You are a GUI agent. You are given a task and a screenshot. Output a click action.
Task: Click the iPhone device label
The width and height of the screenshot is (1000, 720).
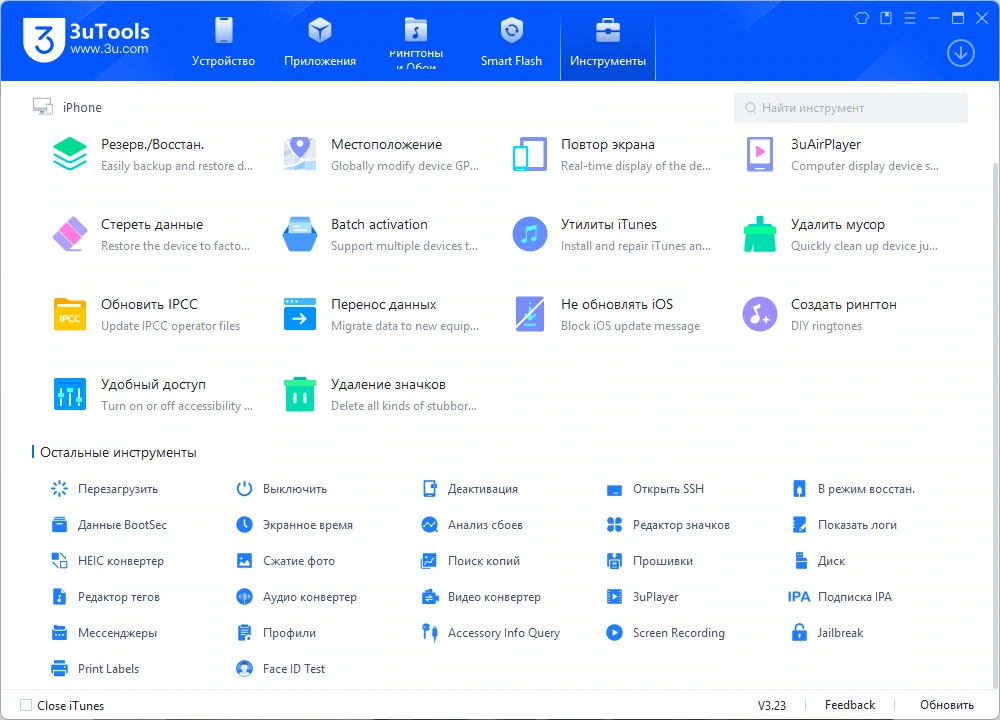pos(82,107)
